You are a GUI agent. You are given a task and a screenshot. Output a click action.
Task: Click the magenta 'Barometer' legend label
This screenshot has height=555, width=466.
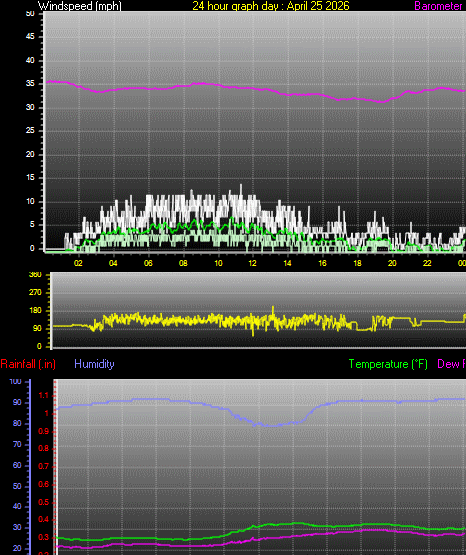click(438, 6)
